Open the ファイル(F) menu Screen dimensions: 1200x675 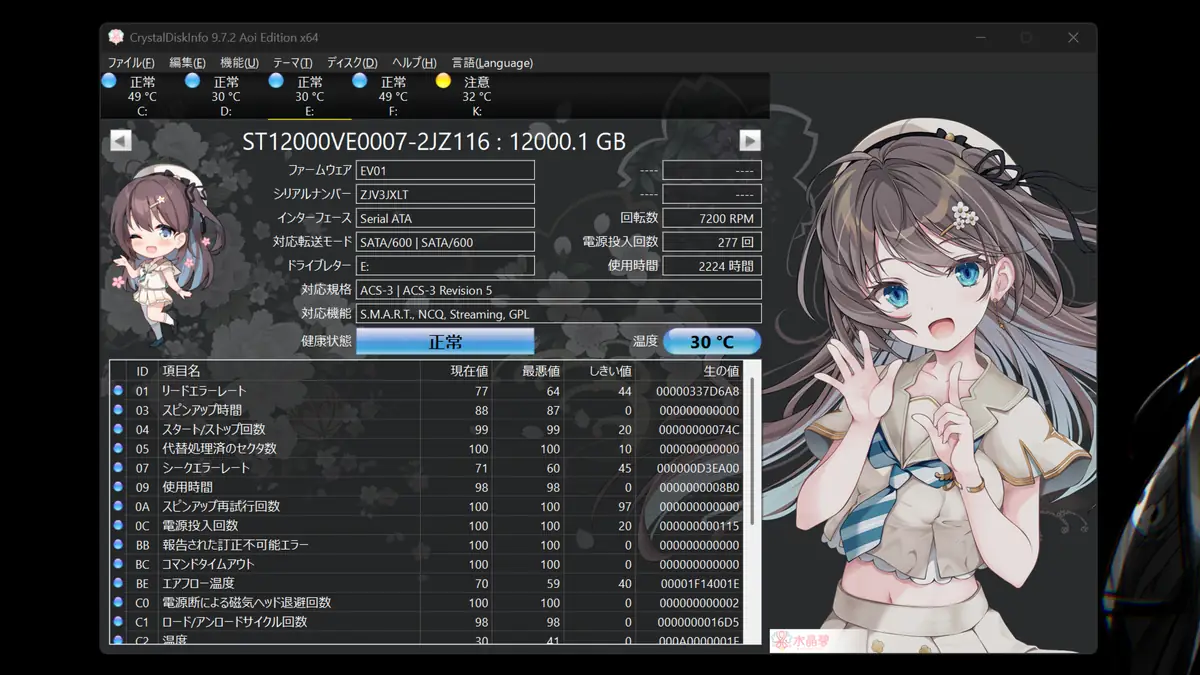(130, 63)
